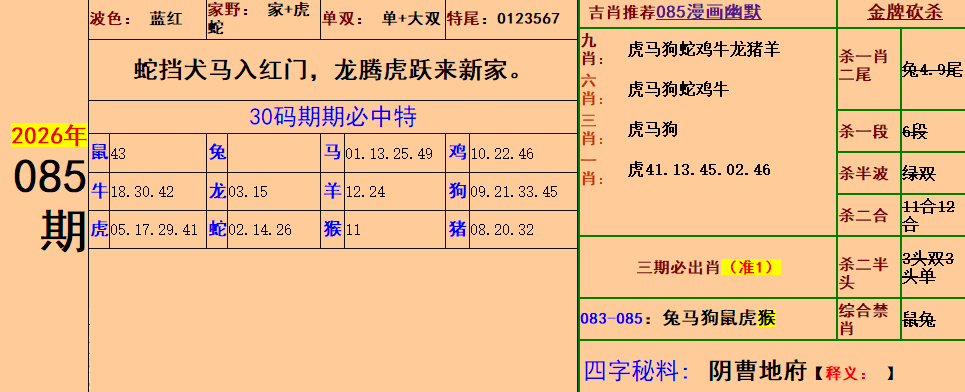Click the 兔 zodiac label
Viewport: 965px width, 392px height.
tap(217, 151)
